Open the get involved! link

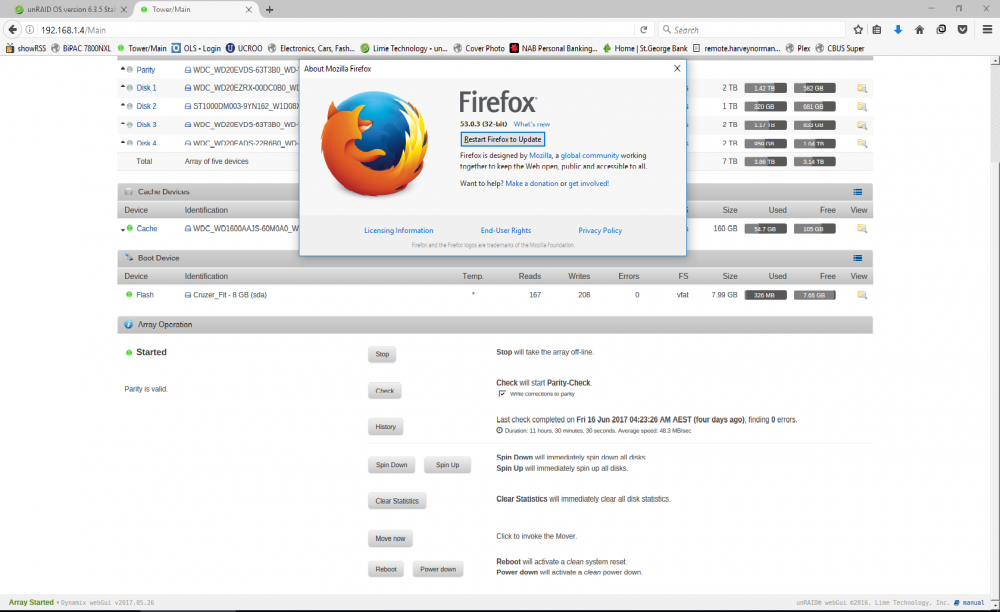click(589, 184)
